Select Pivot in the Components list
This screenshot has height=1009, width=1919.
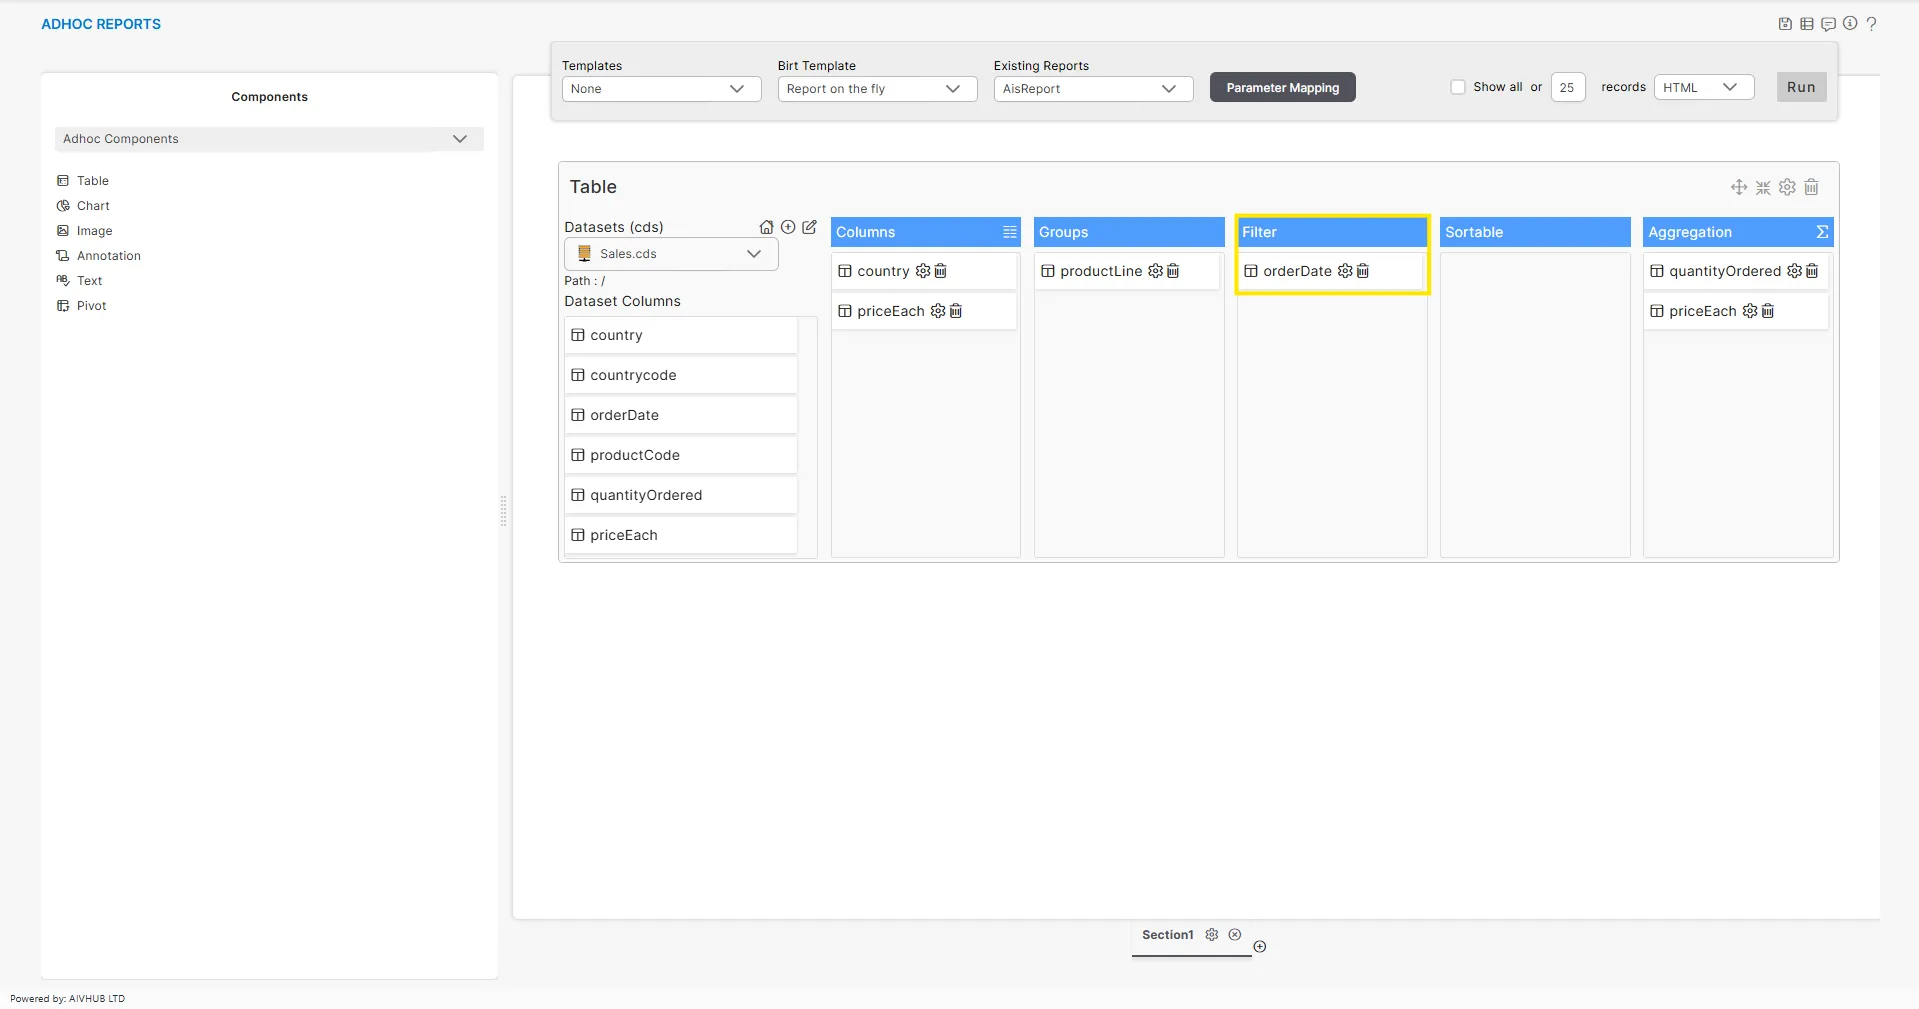[91, 306]
